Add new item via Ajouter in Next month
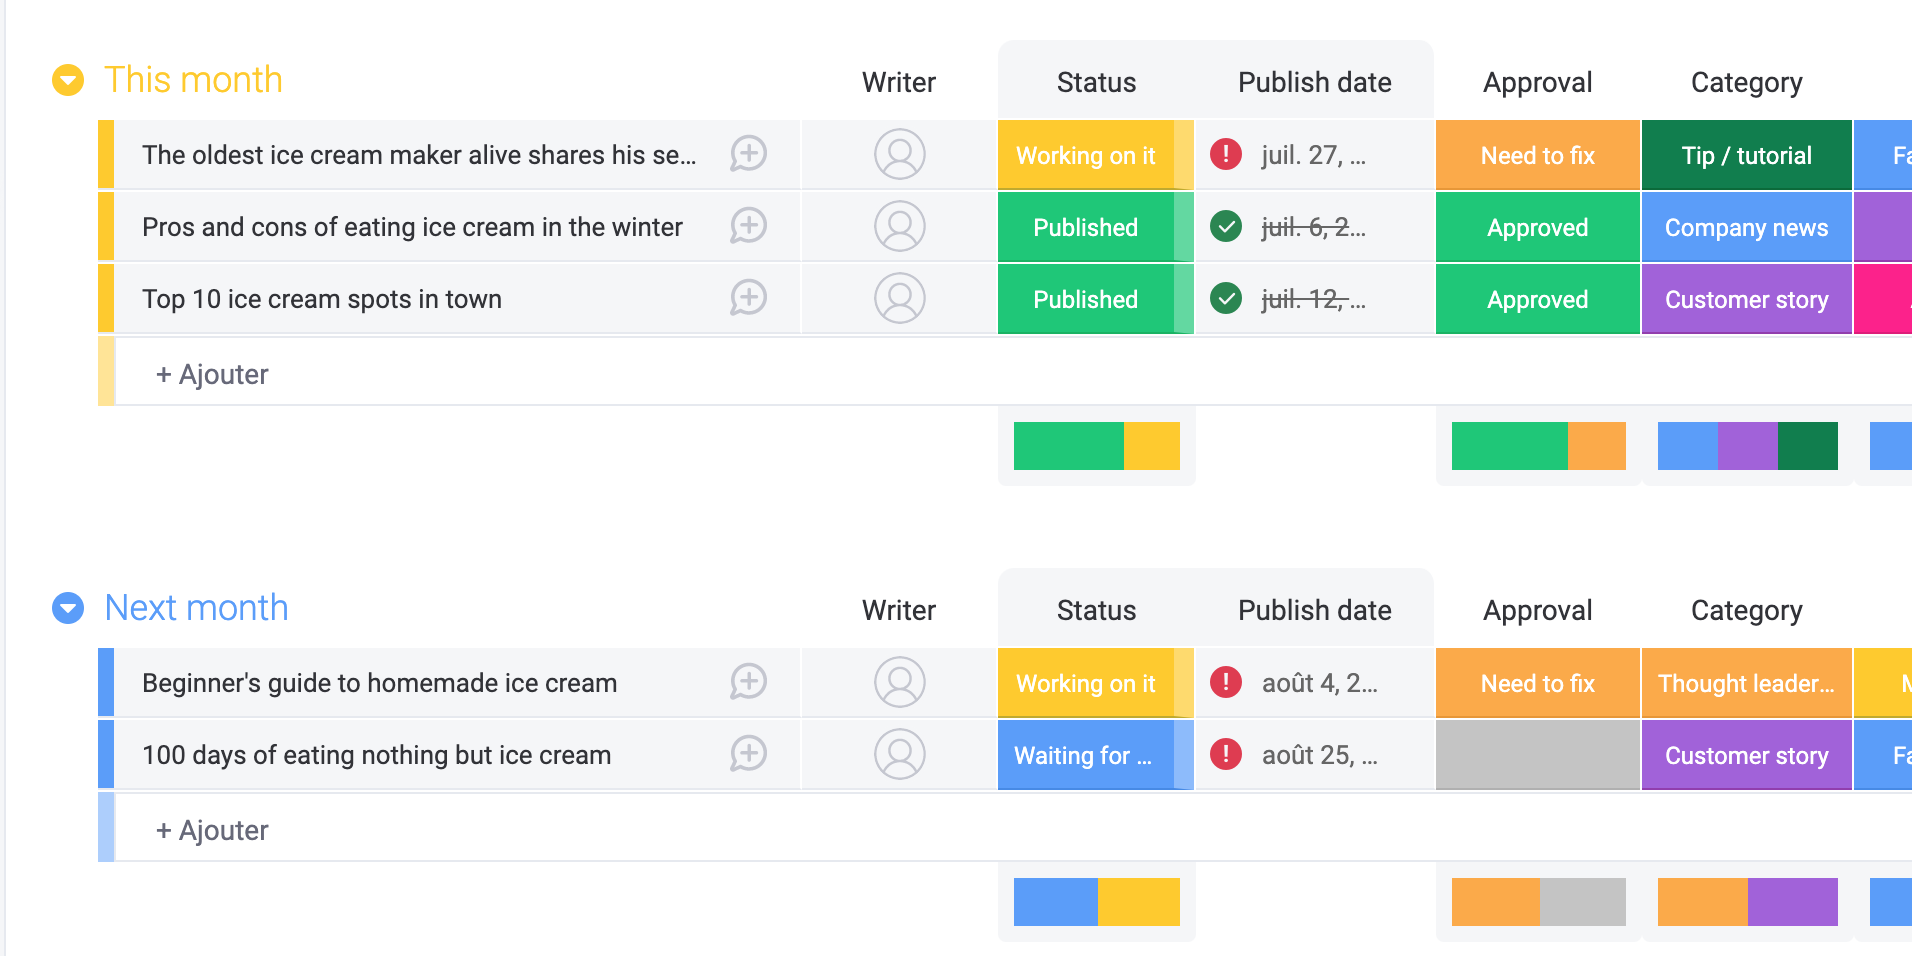Screen dimensions: 1912x956 [212, 830]
